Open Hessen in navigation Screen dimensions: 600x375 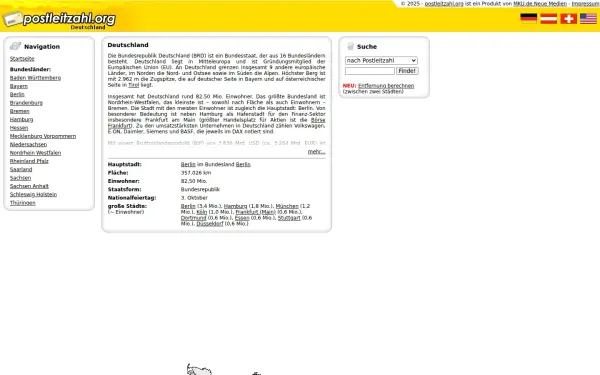pos(19,128)
